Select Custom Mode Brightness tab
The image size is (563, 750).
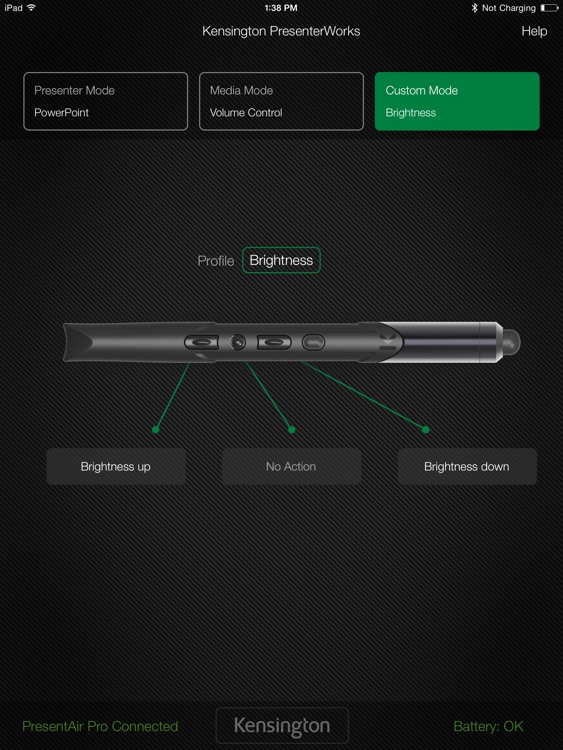457,101
